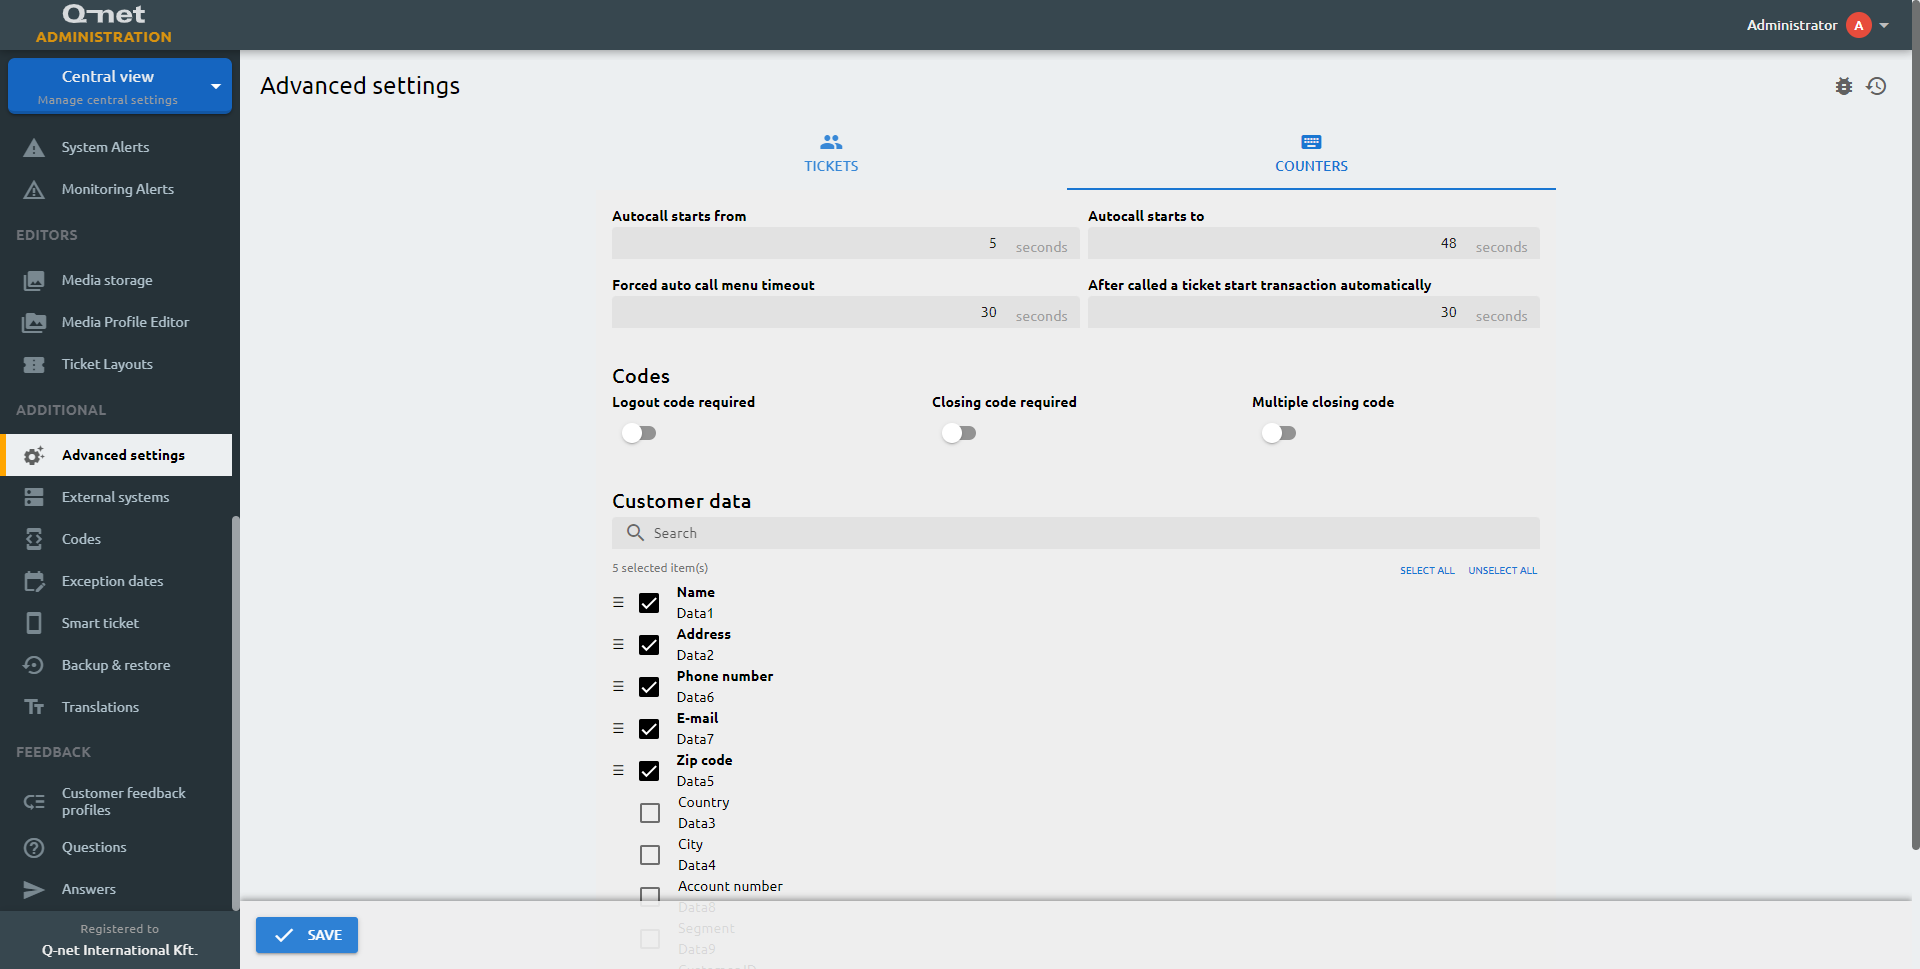This screenshot has width=1920, height=969.
Task: Uncheck the Zip code checkbox
Action: 649,771
